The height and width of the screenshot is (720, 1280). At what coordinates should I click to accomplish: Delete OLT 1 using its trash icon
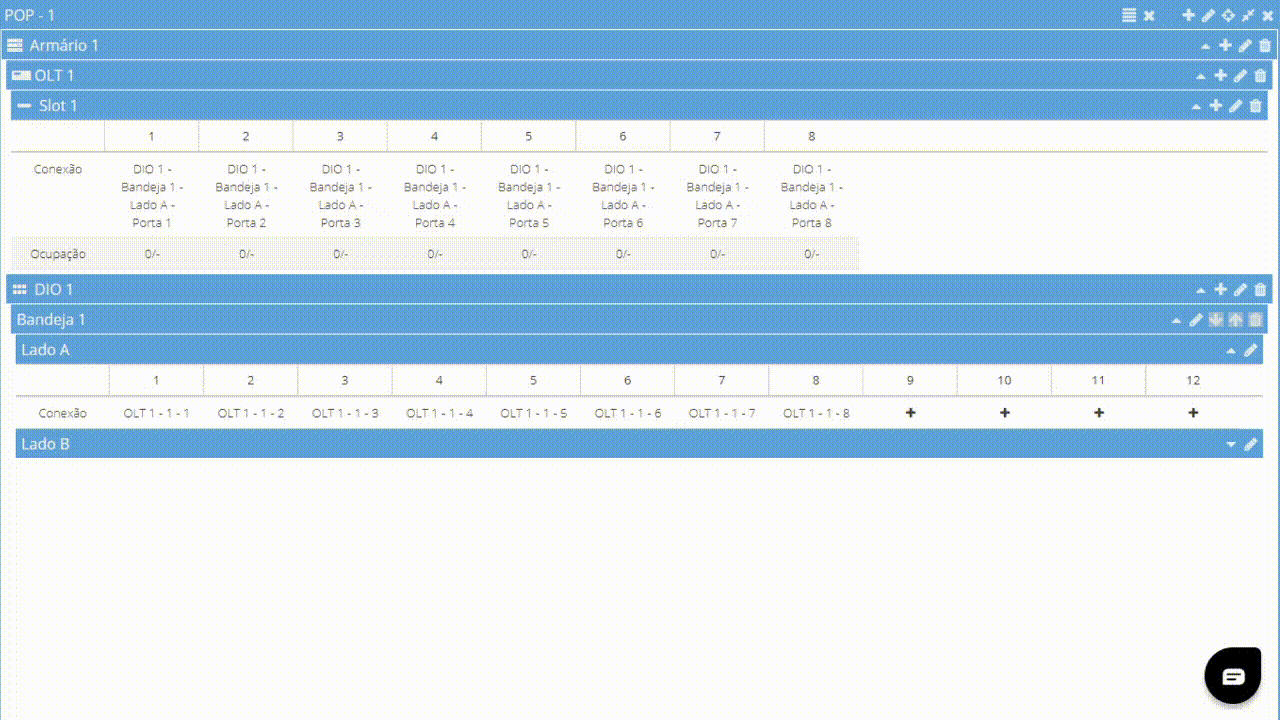[x=1260, y=75]
